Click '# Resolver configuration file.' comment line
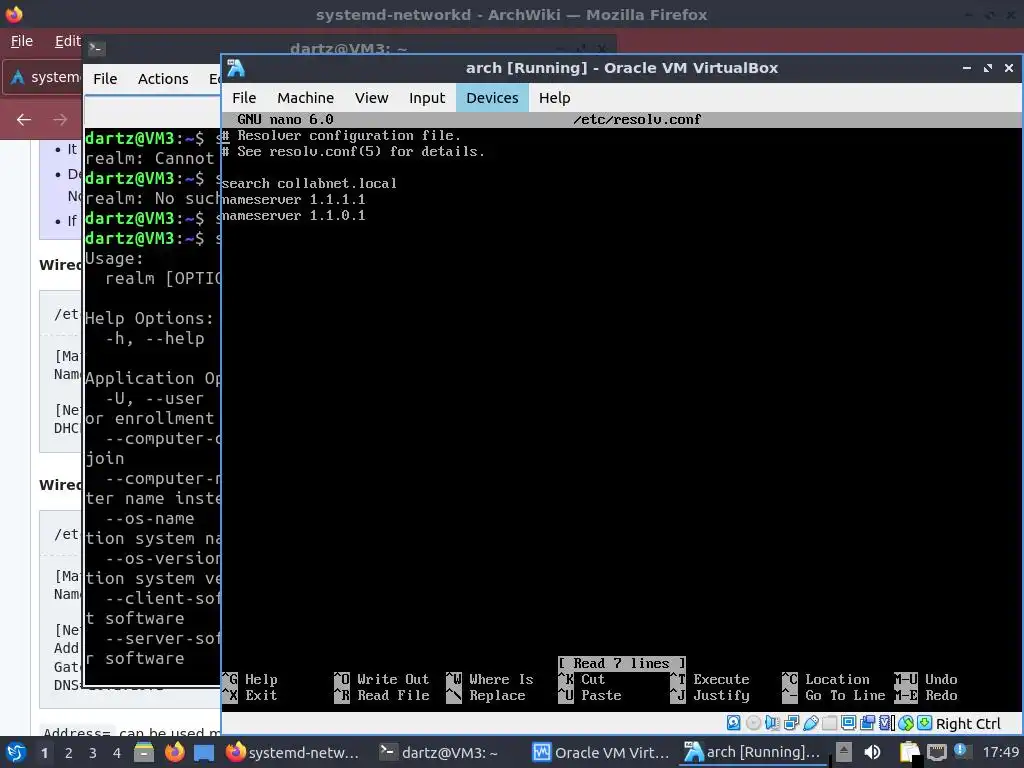 pos(342,136)
